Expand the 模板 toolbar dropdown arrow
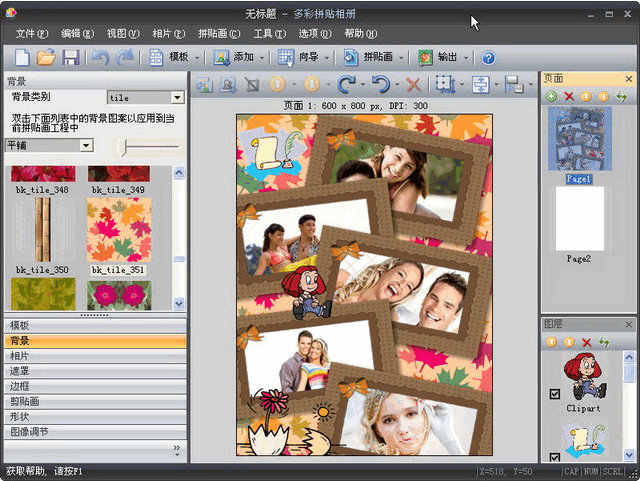Image resolution: width=641 pixels, height=481 pixels. click(197, 58)
